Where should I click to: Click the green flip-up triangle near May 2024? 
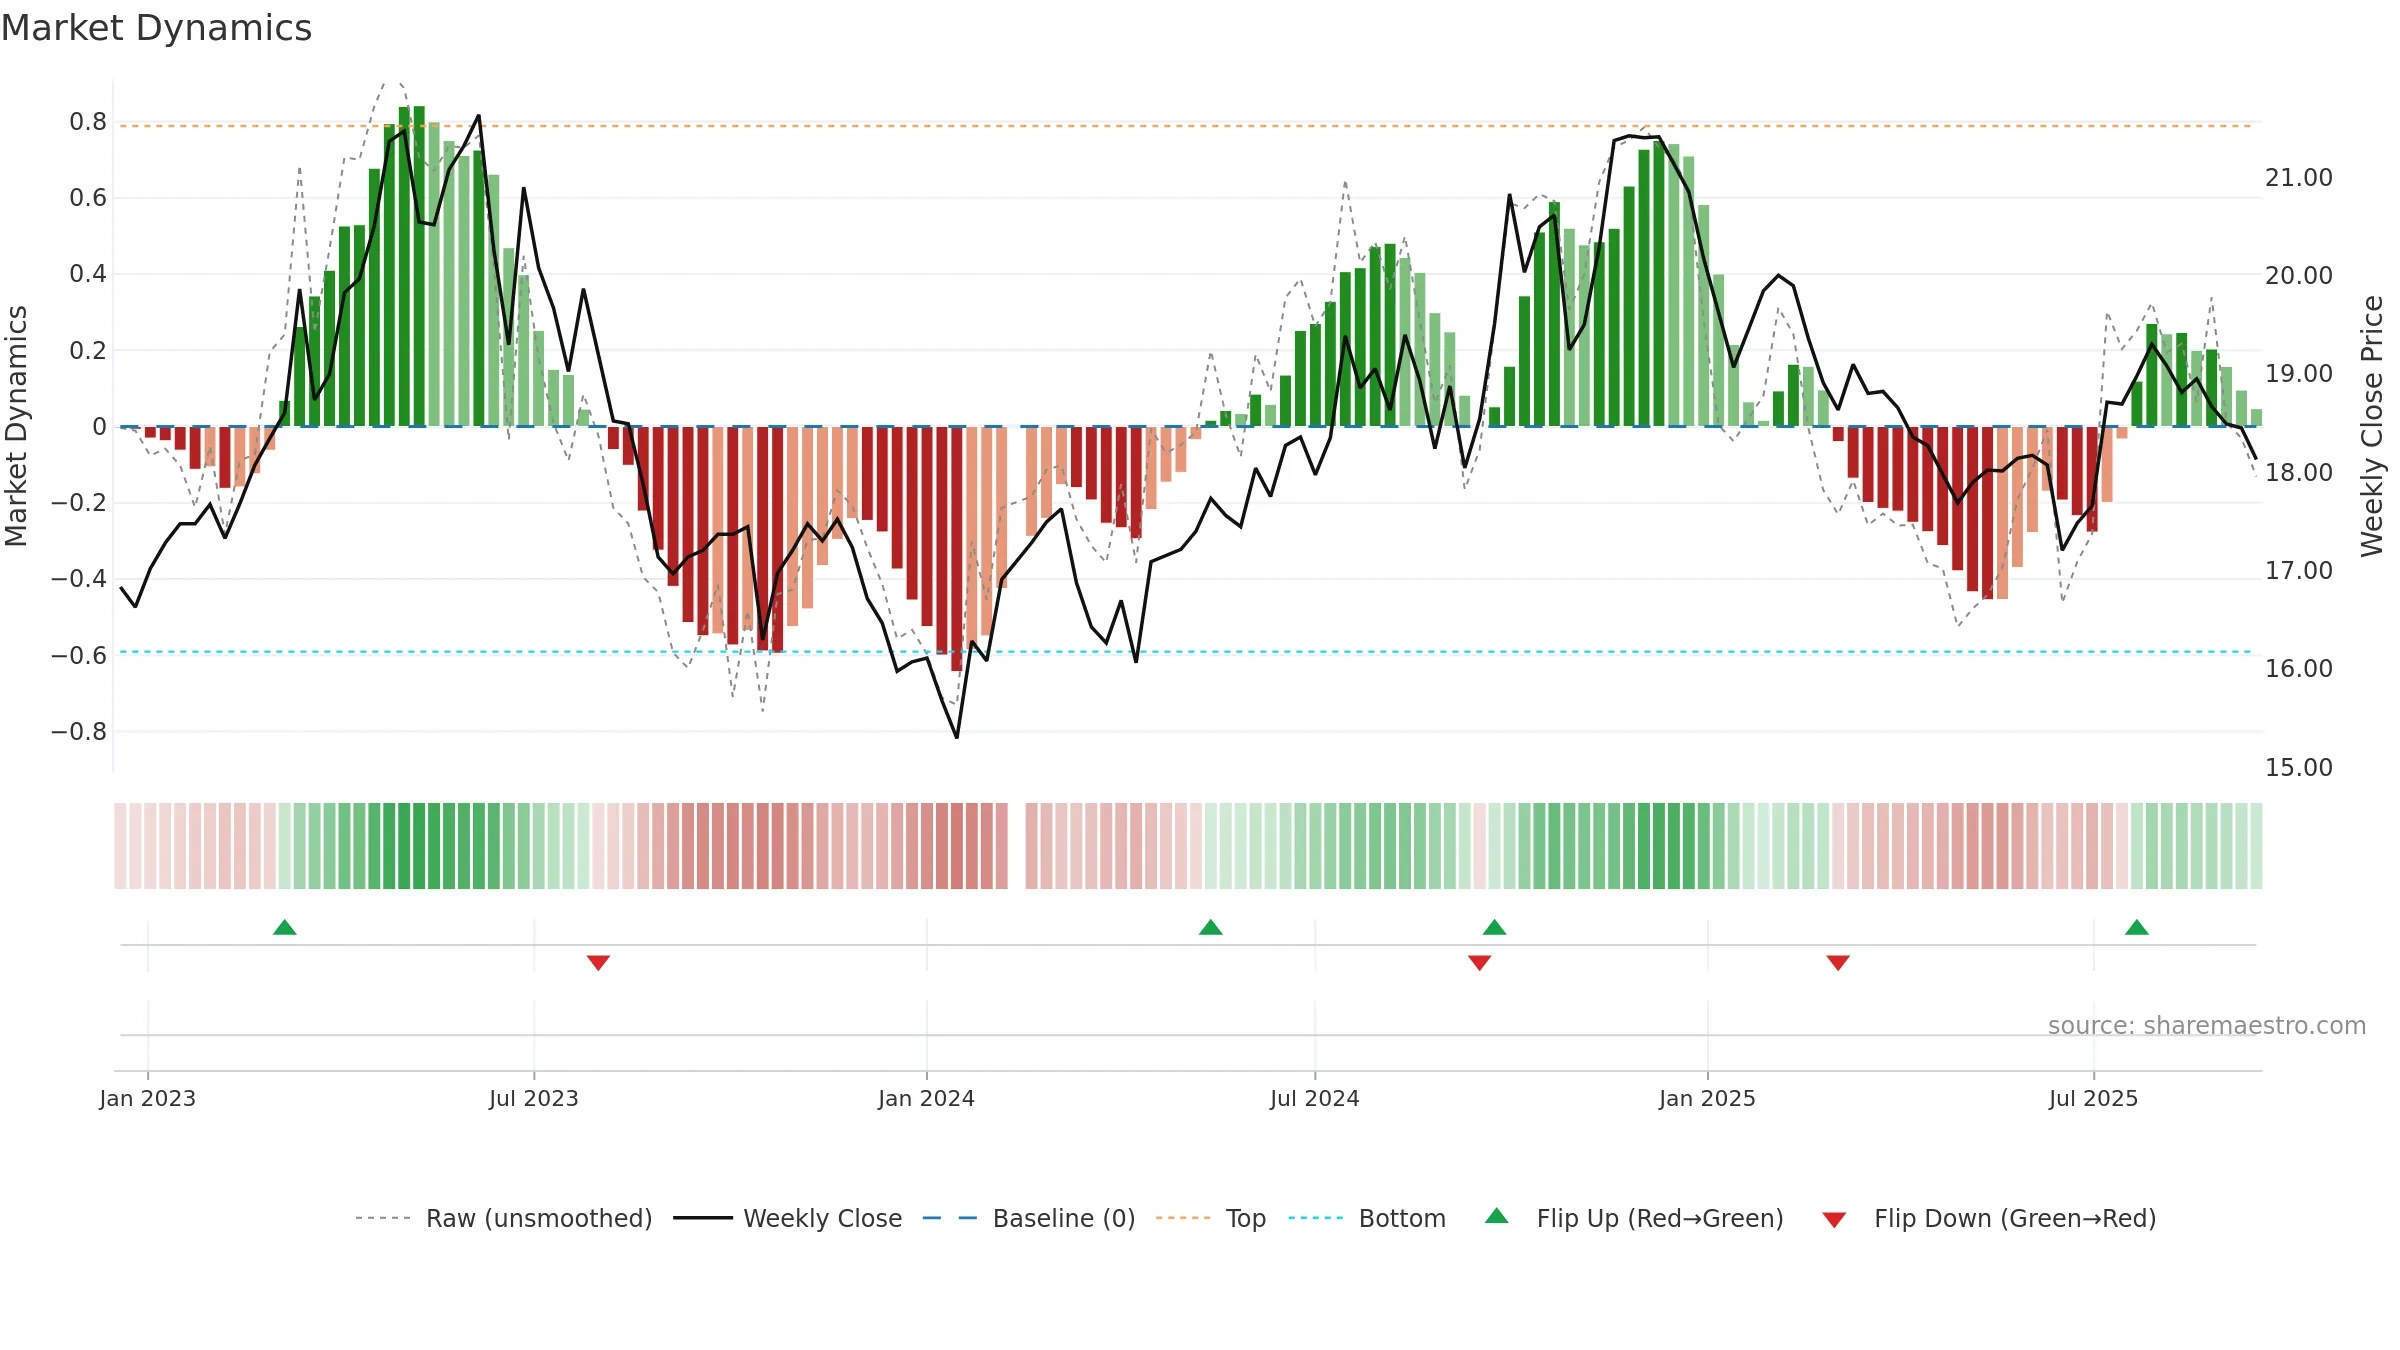pos(1211,927)
